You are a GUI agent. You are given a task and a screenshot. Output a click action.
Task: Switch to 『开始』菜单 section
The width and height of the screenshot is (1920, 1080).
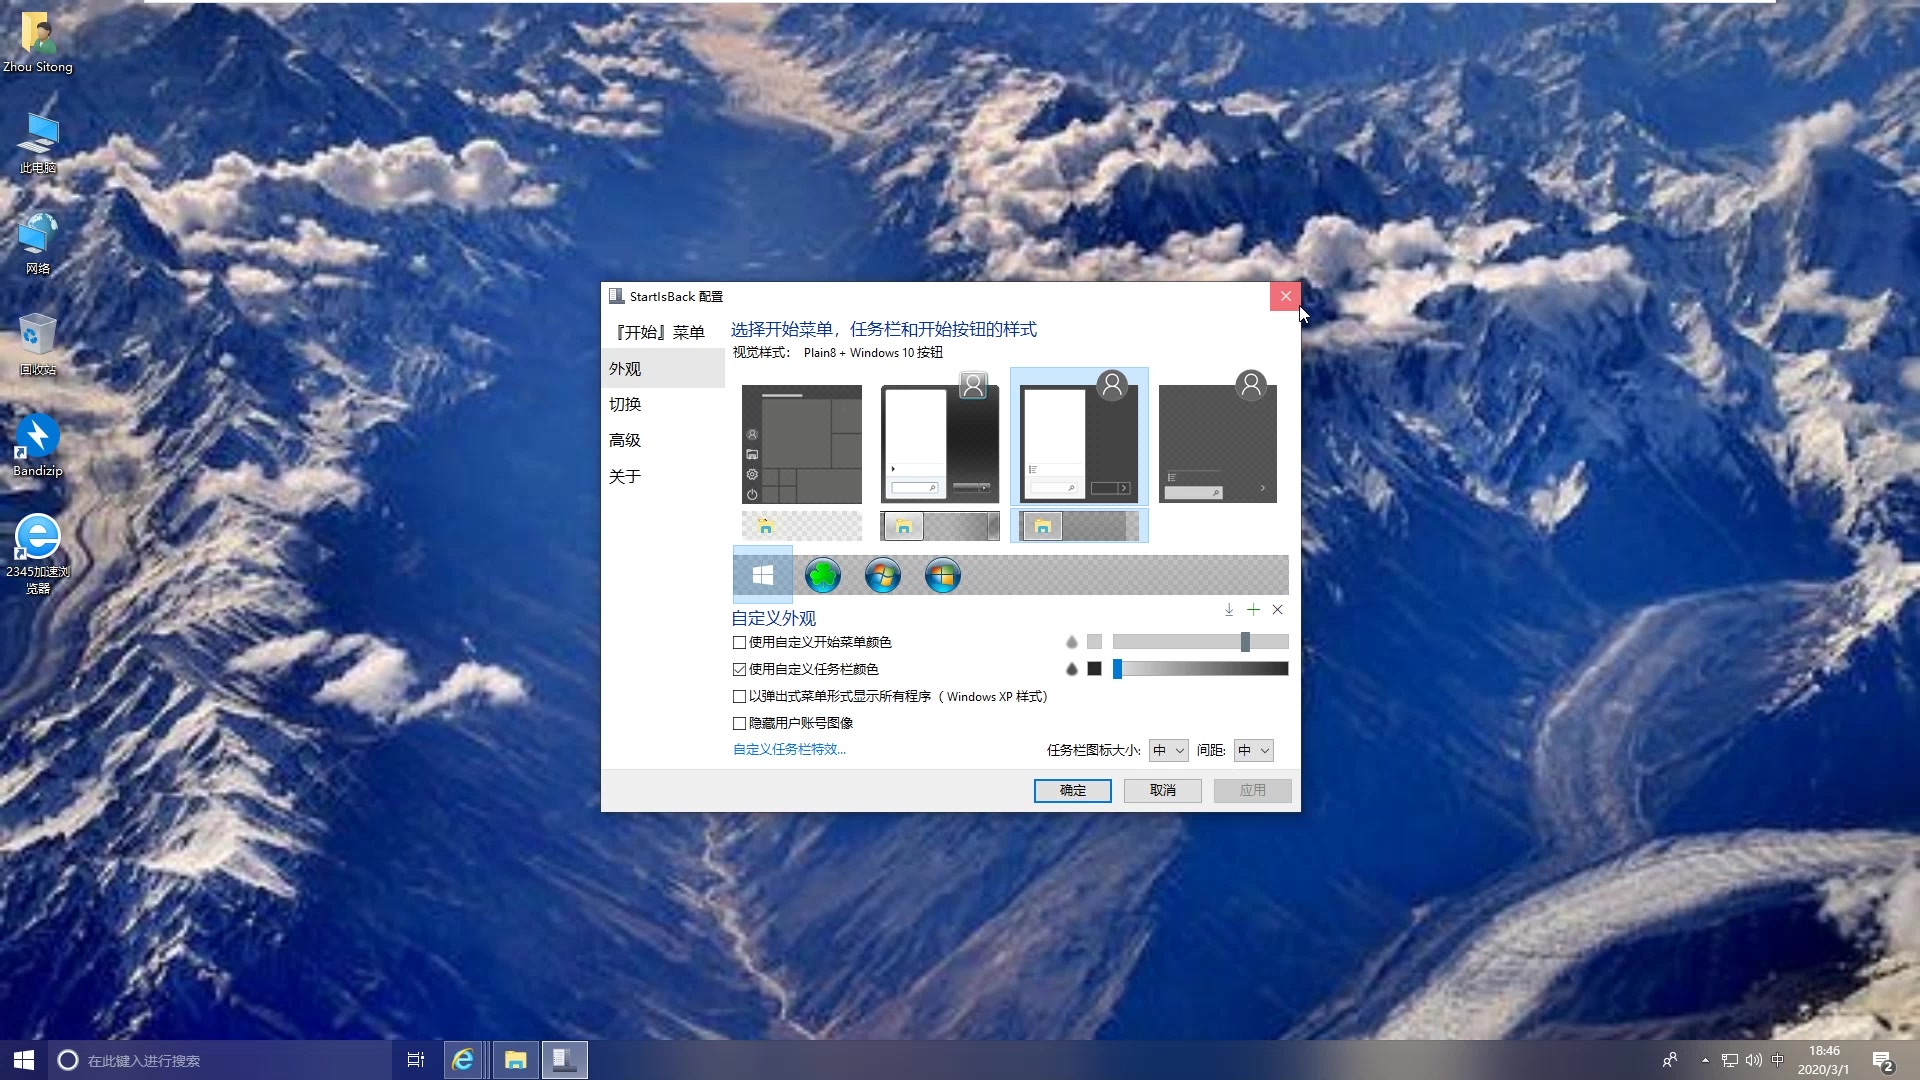pyautogui.click(x=663, y=332)
